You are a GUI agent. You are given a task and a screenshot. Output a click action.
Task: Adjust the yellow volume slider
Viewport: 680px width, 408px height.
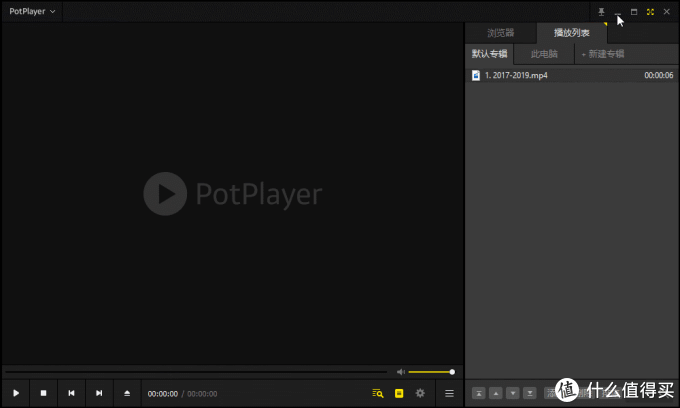point(432,372)
